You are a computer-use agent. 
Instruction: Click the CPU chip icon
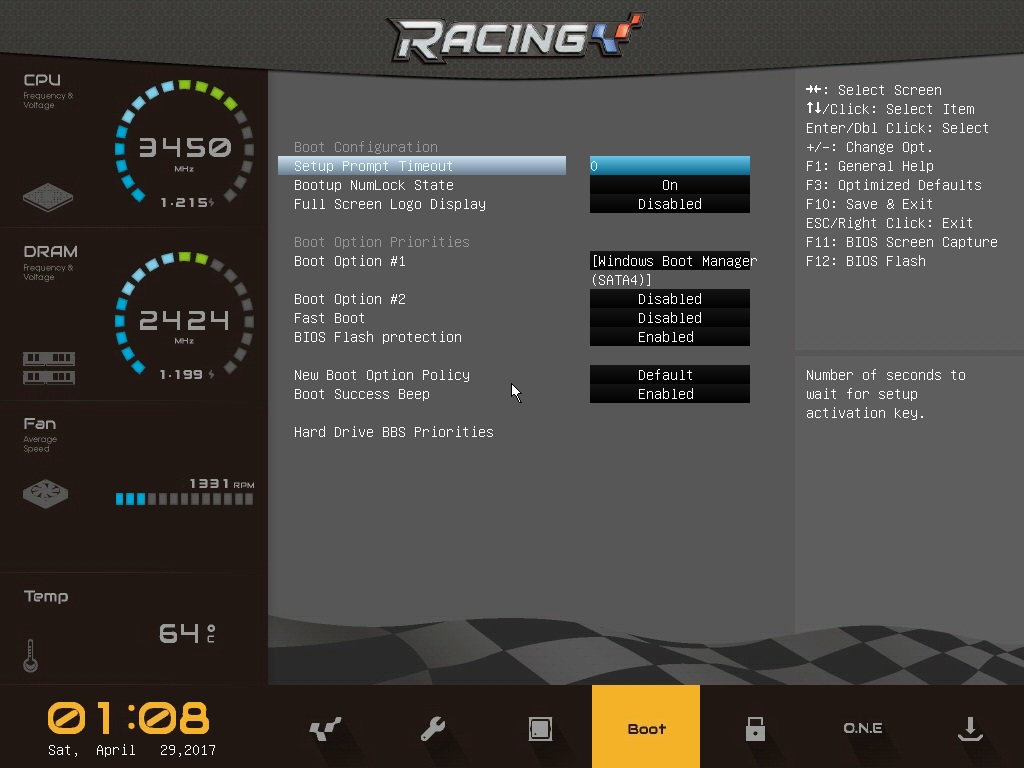tap(48, 197)
